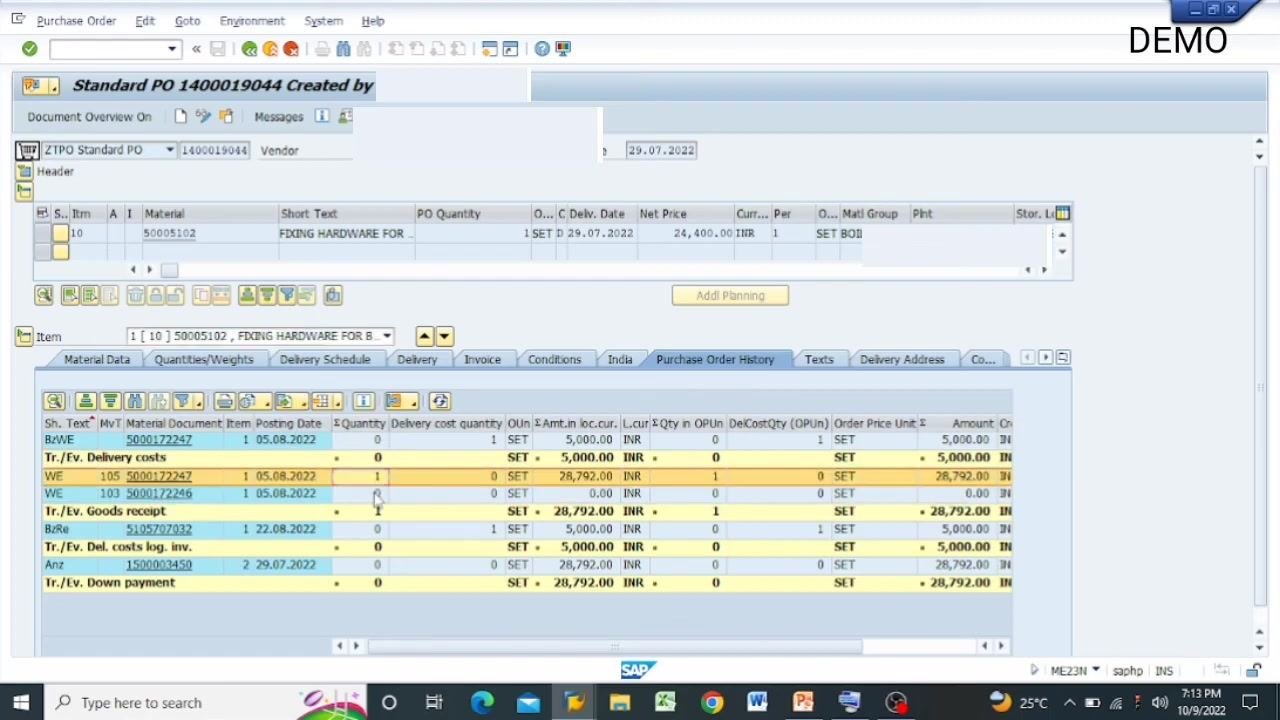Click the PO history Details magnifier icon

point(54,401)
